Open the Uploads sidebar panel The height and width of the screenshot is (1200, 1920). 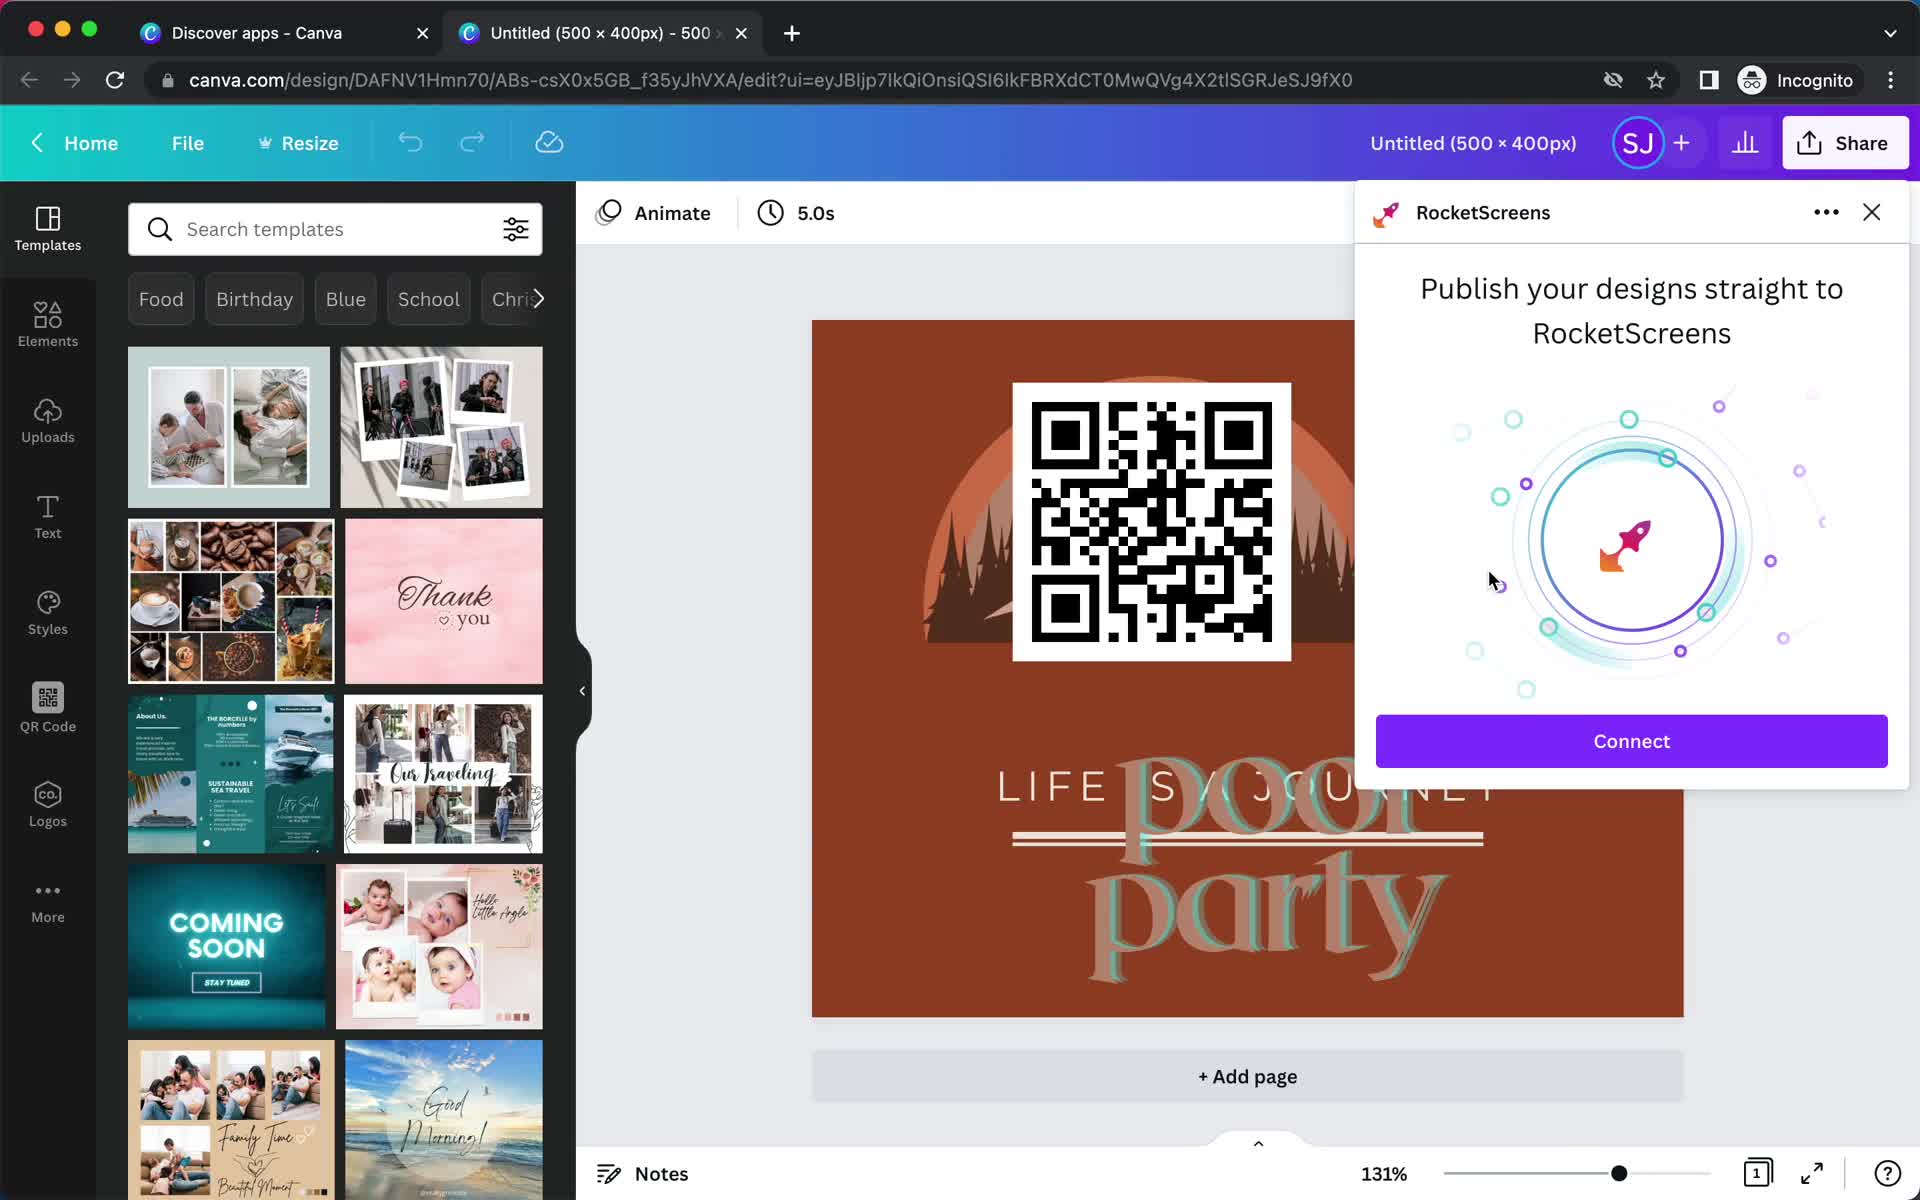click(47, 421)
